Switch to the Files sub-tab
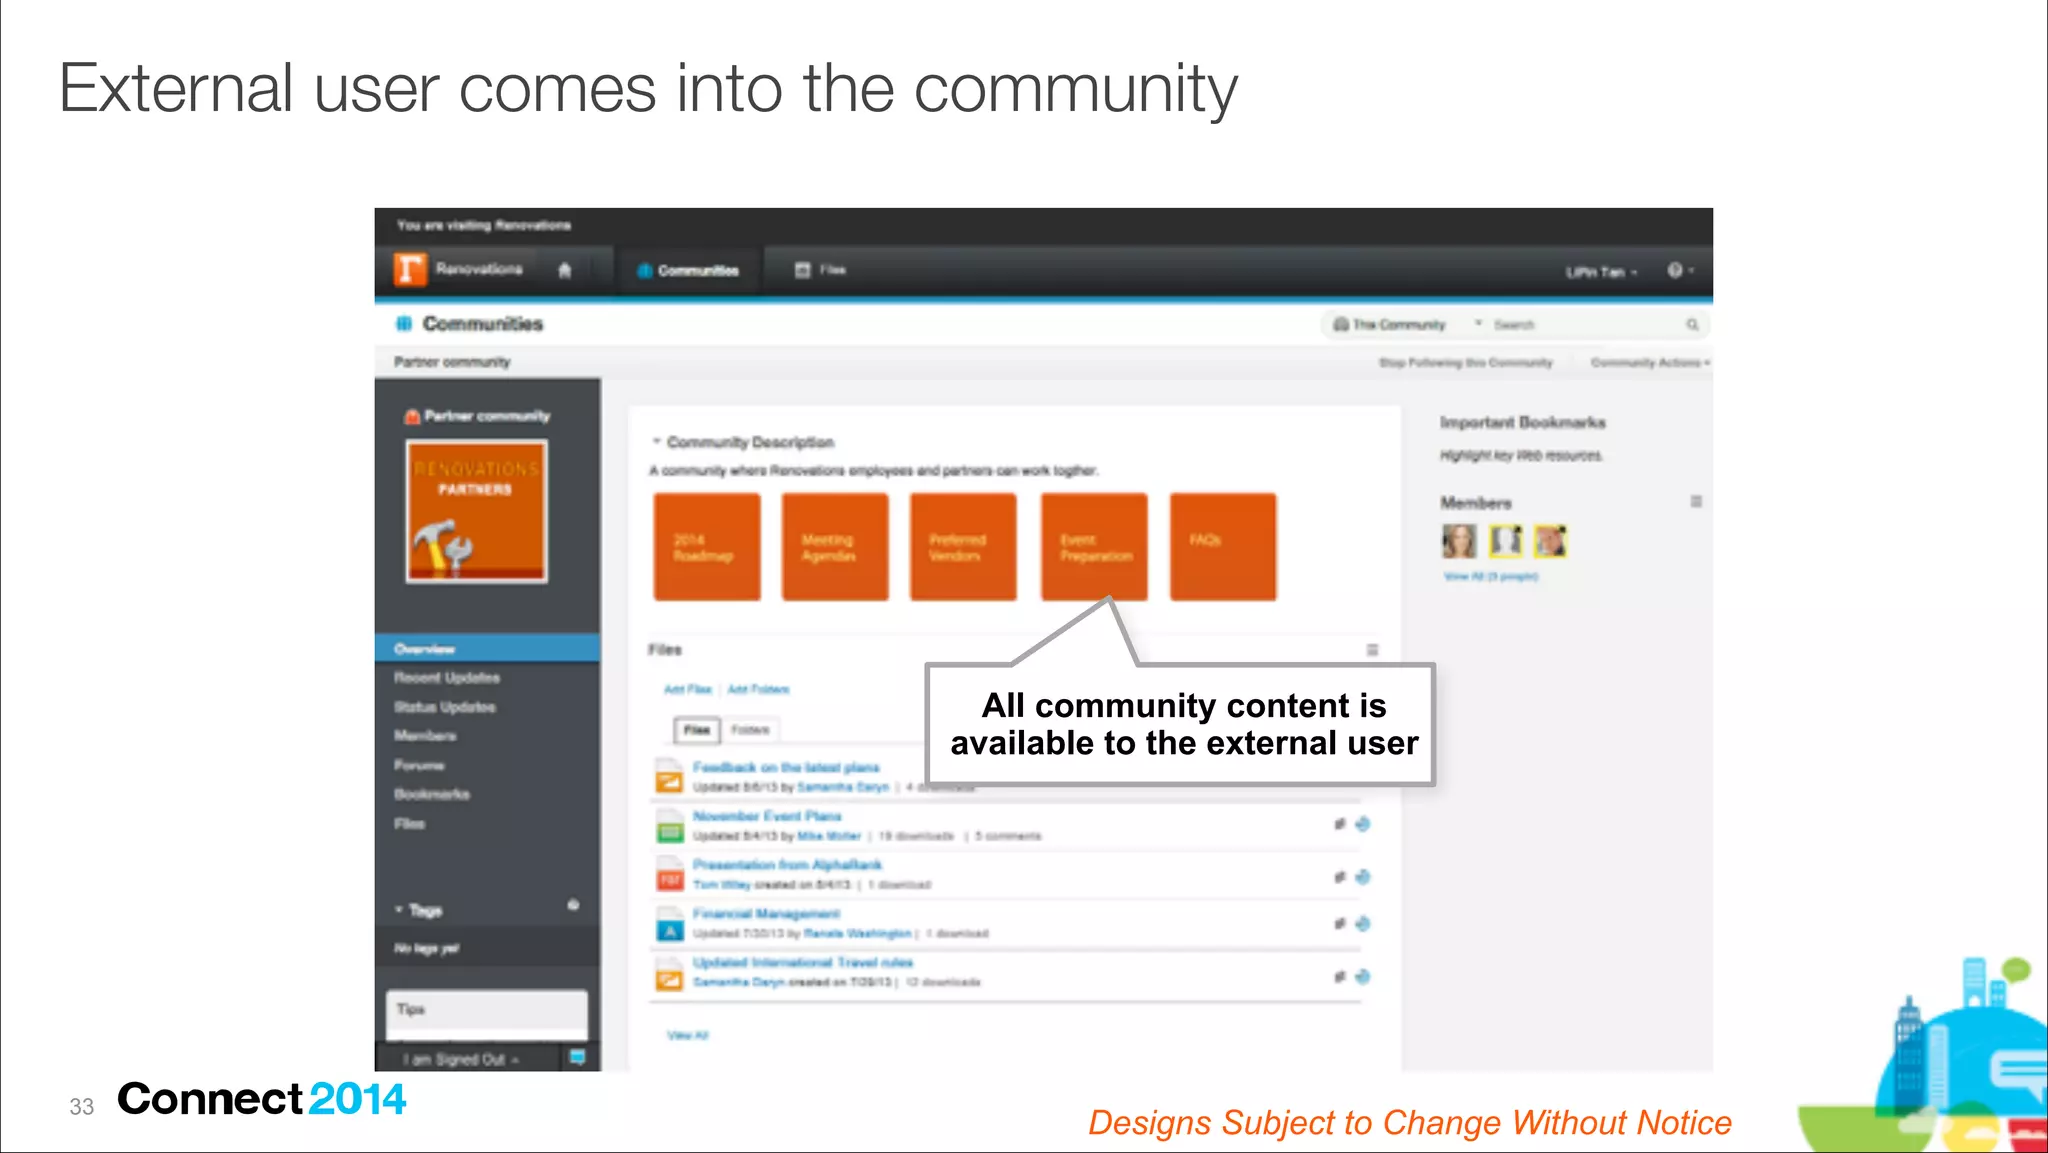The width and height of the screenshot is (2048, 1153). click(697, 730)
